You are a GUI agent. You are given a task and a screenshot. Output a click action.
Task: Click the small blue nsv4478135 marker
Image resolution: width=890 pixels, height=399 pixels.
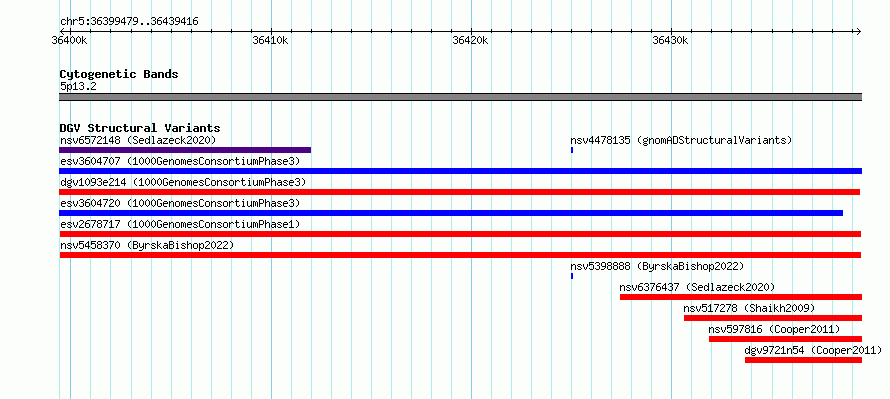(572, 150)
